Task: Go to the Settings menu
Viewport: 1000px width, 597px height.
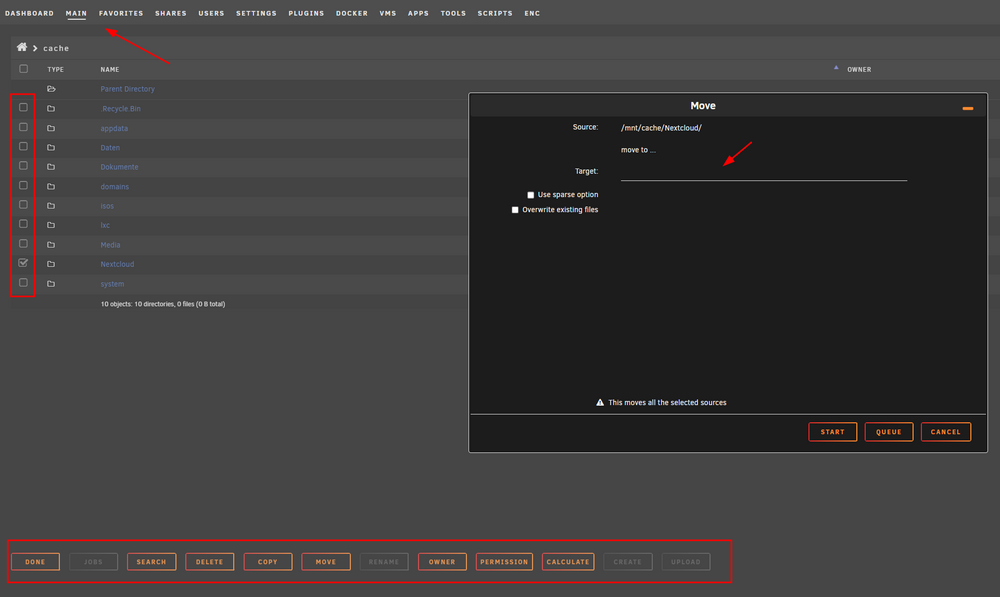Action: [256, 13]
